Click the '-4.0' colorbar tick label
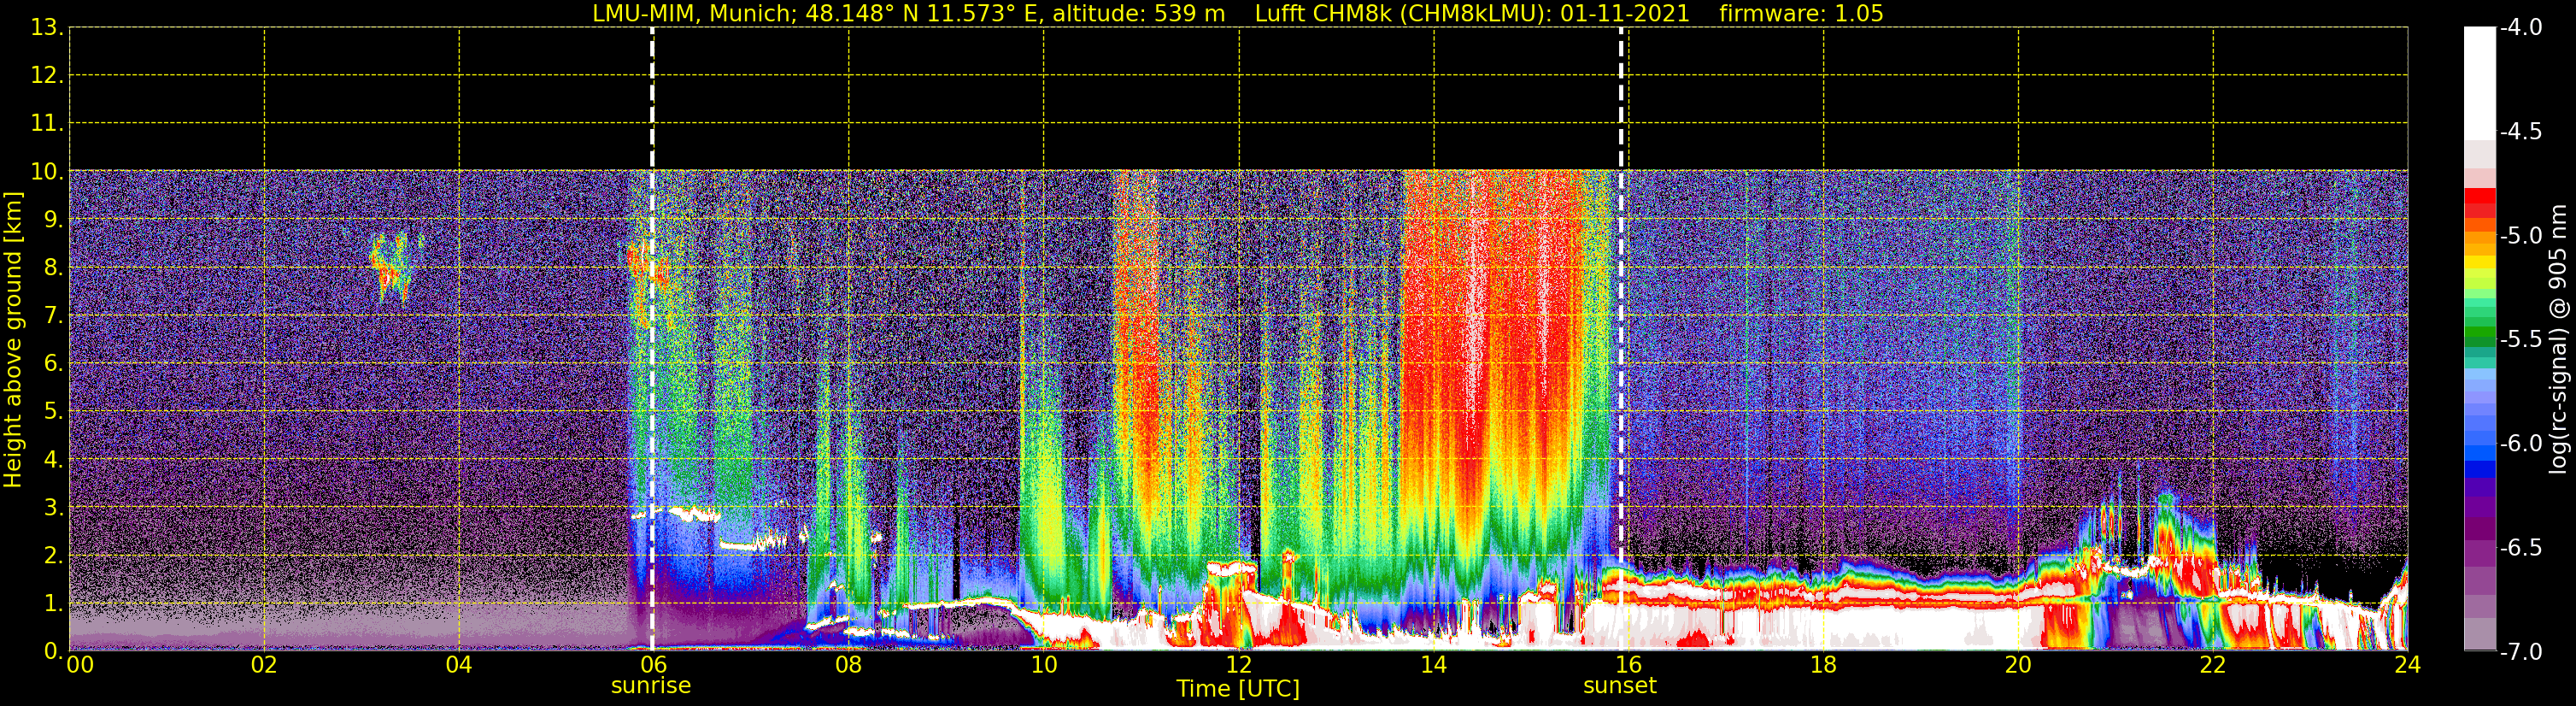The image size is (2576, 706). click(x=2520, y=27)
